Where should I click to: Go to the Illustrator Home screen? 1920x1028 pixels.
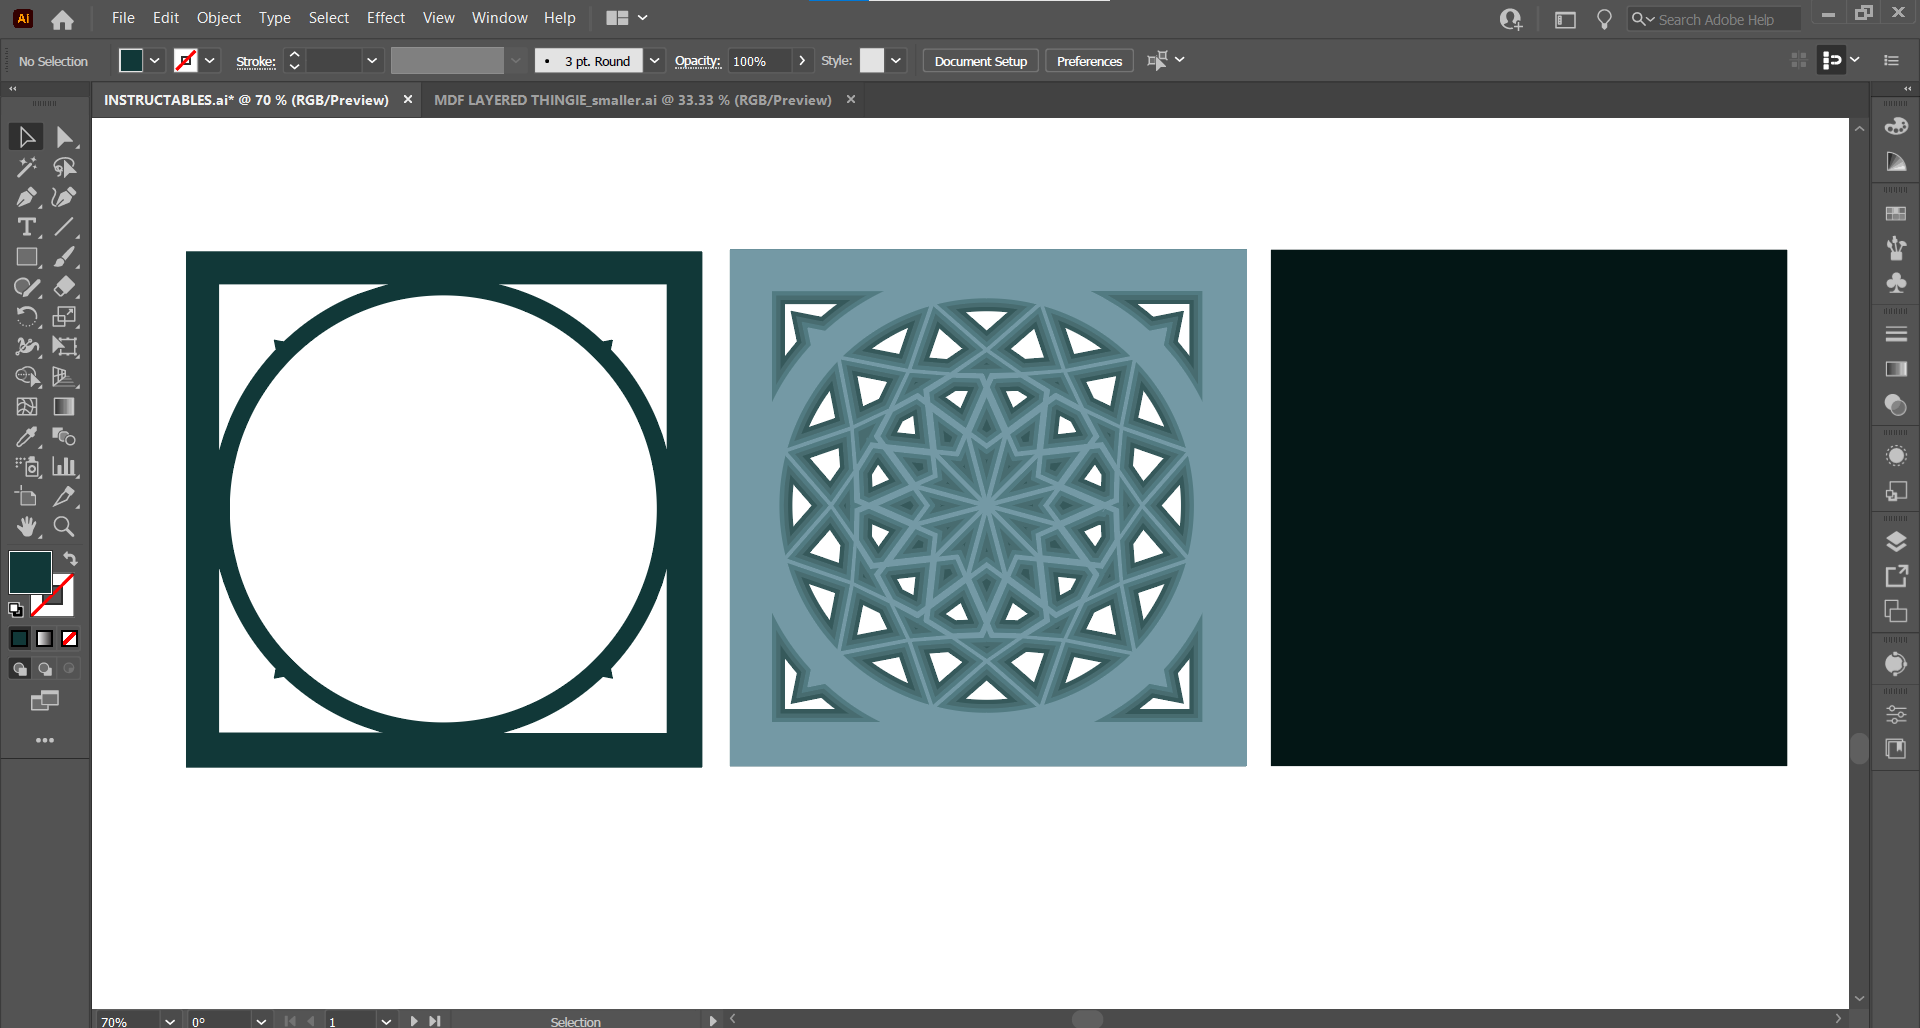pyautogui.click(x=62, y=19)
